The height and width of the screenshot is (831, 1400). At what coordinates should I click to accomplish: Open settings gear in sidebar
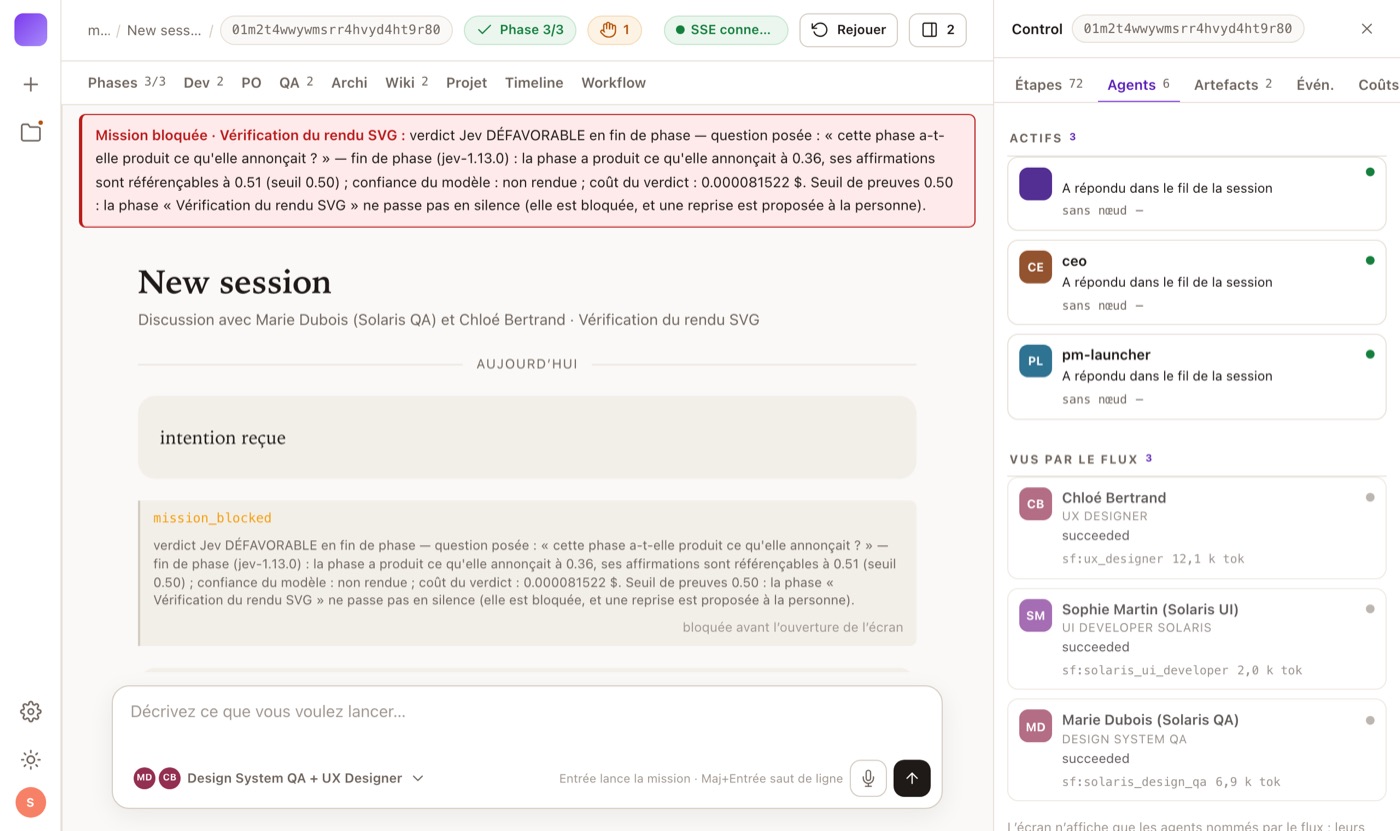(x=30, y=712)
